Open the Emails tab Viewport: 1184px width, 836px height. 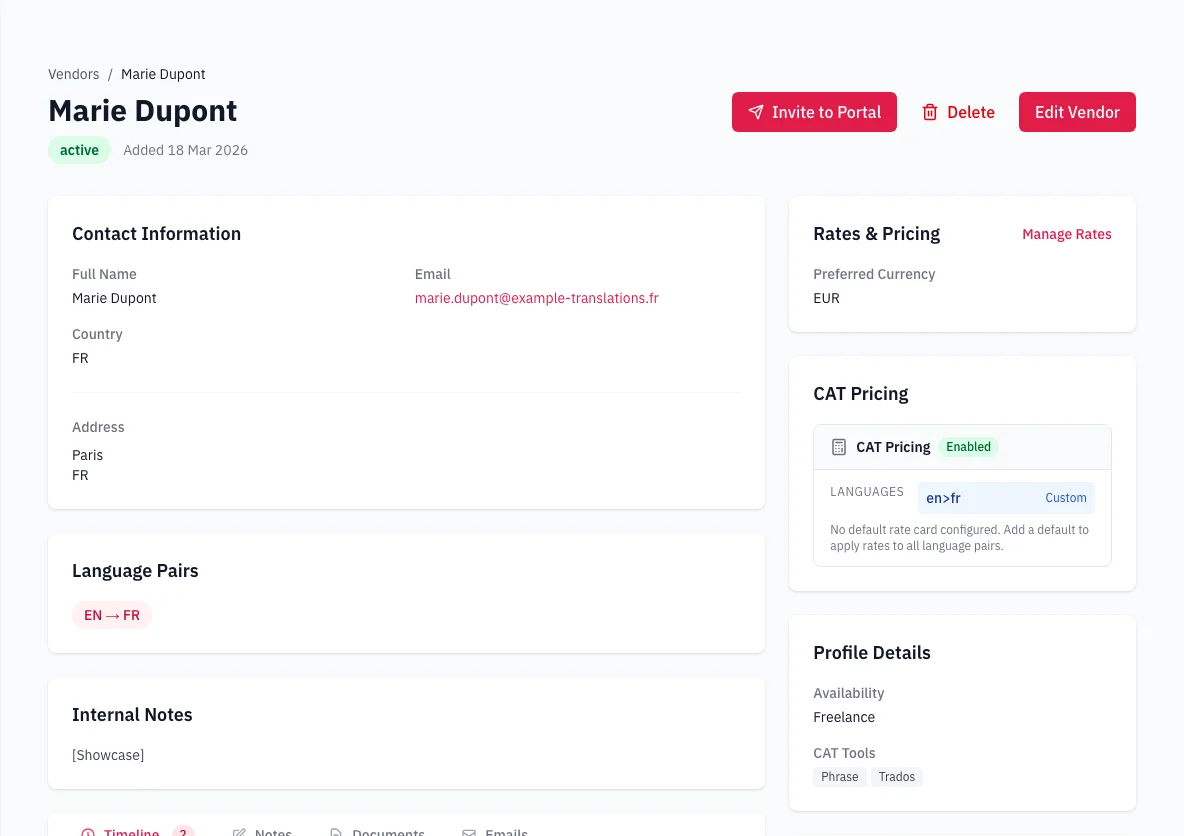tap(507, 832)
